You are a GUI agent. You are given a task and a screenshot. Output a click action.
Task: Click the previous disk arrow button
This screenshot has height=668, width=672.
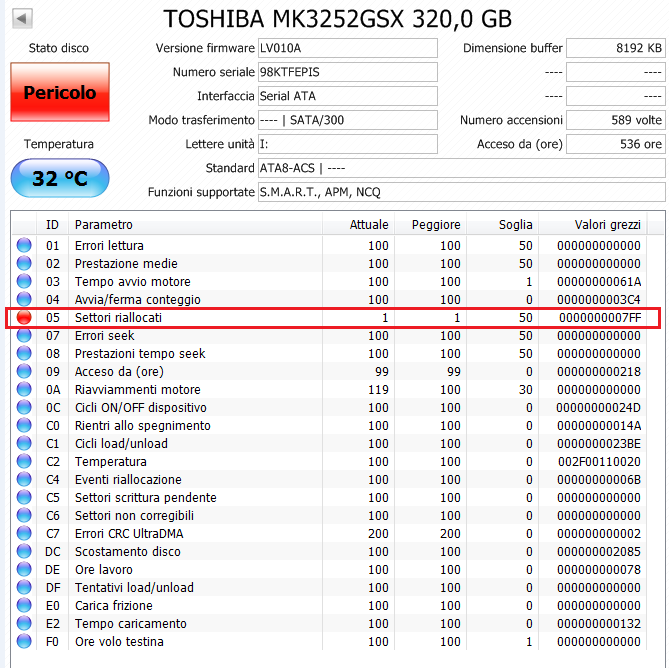click(x=22, y=18)
